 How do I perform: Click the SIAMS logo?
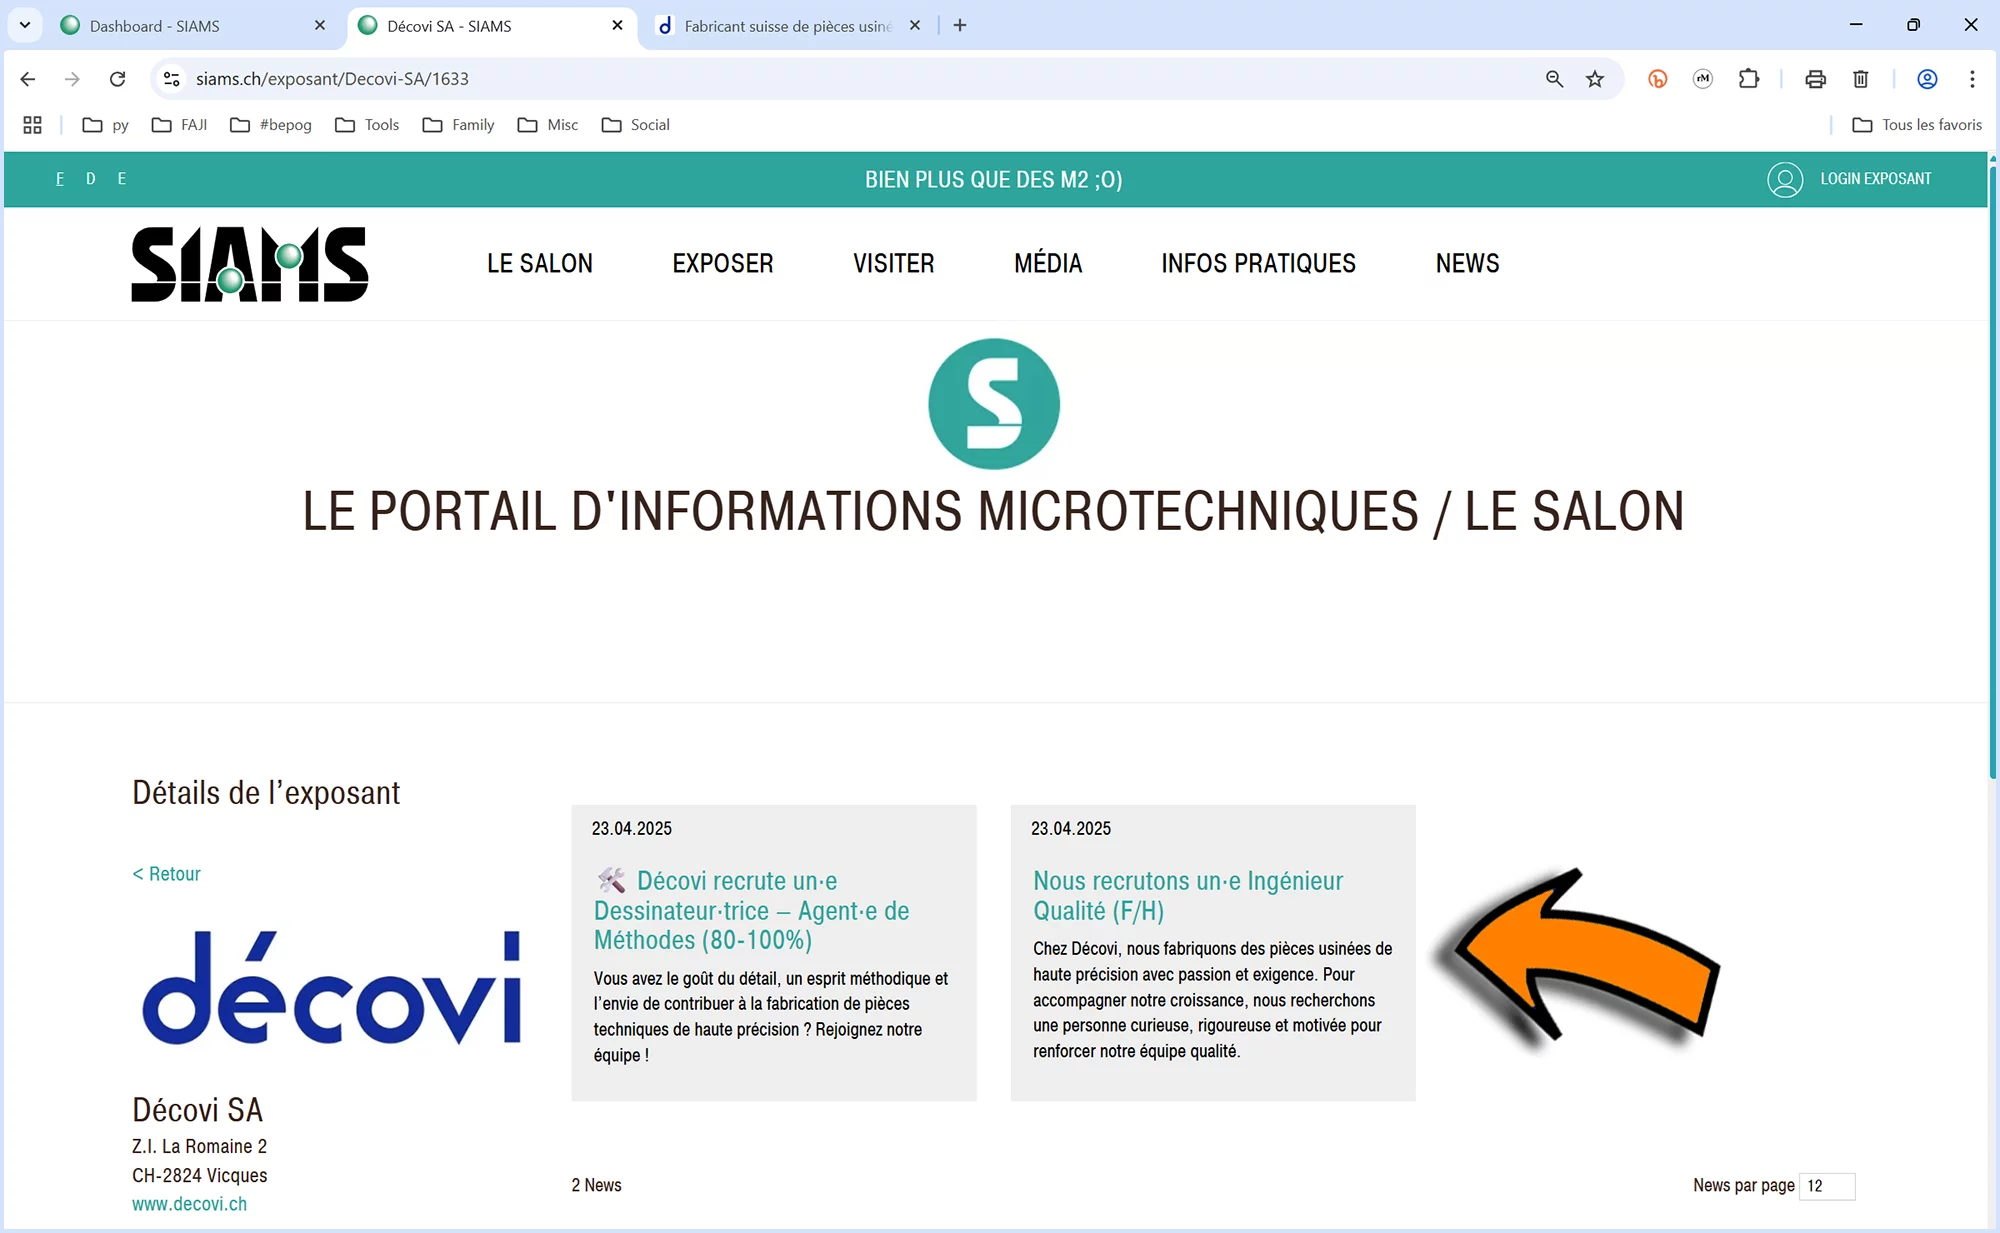click(250, 264)
